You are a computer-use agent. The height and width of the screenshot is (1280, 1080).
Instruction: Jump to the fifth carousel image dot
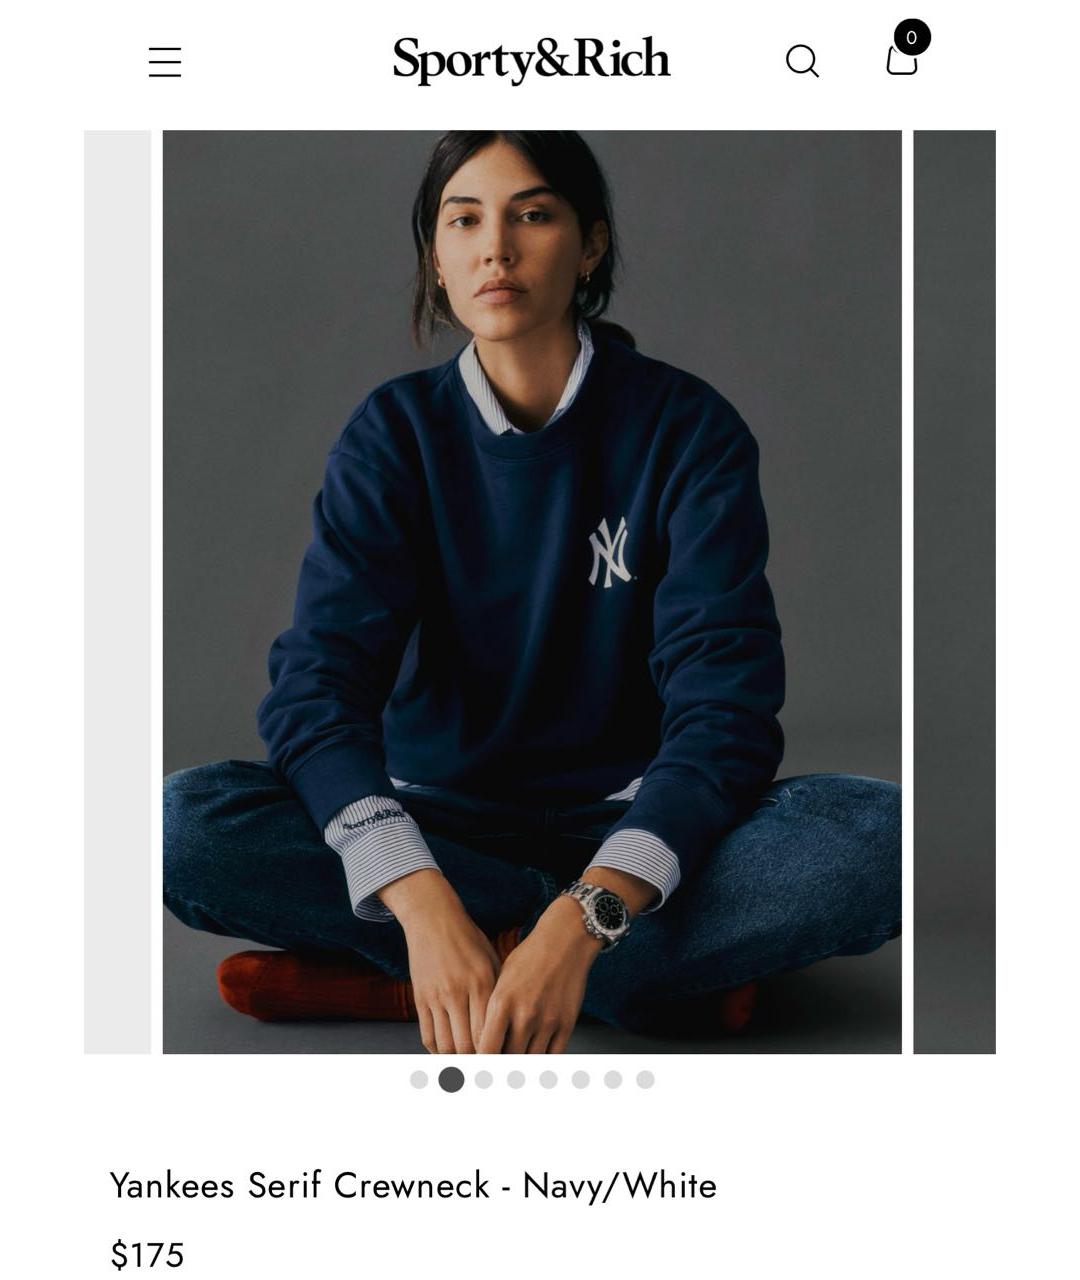(x=548, y=1079)
